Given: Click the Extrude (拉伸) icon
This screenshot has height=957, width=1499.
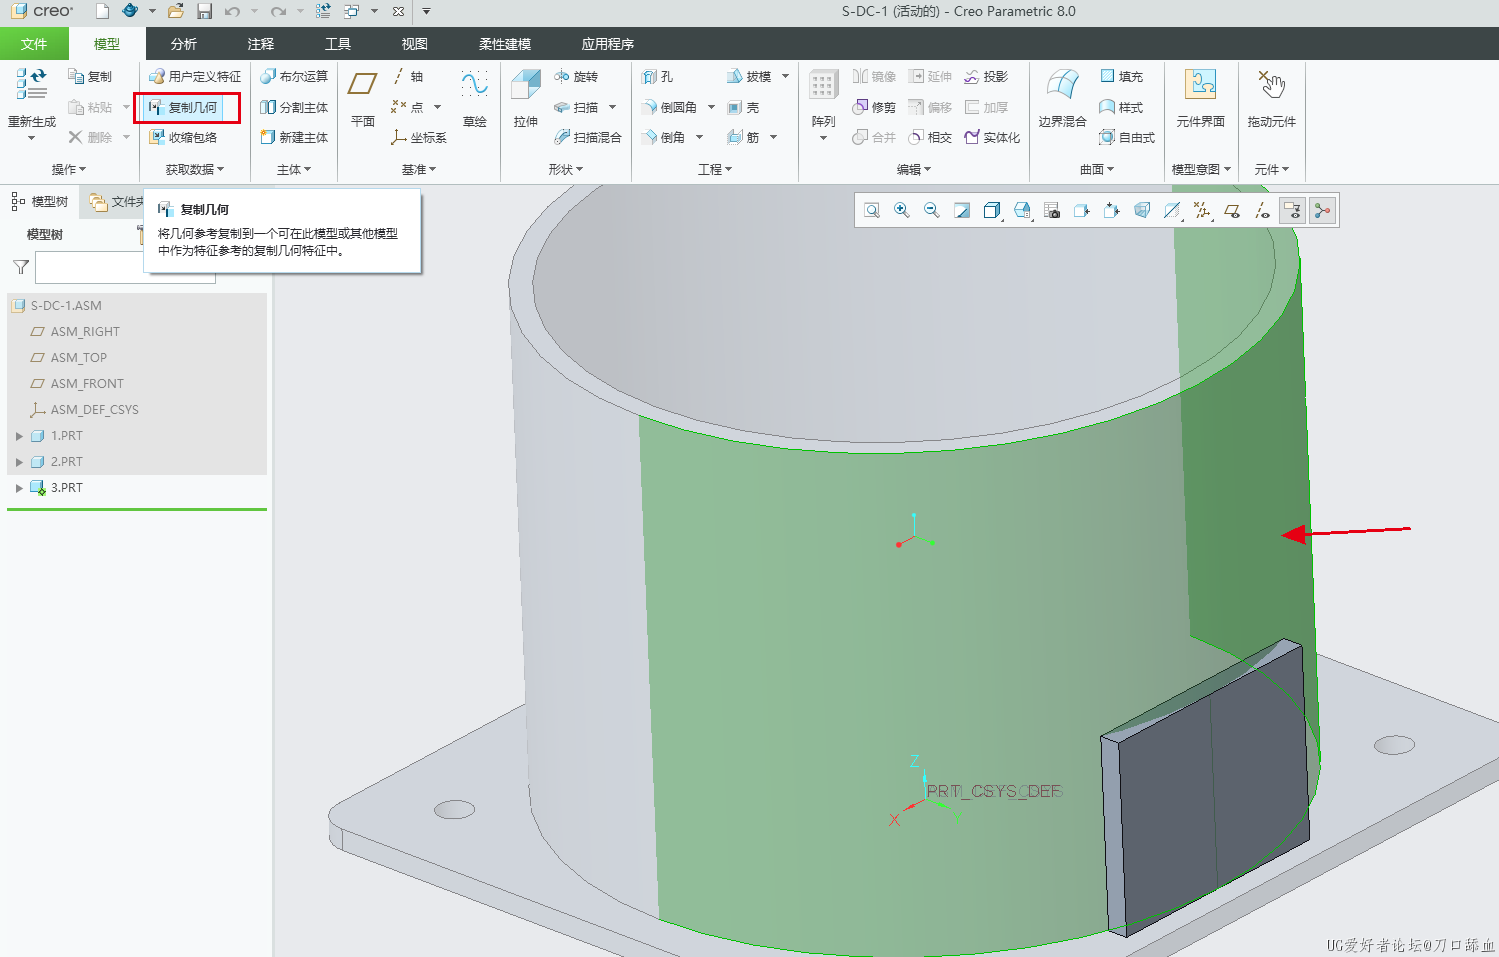Looking at the screenshot, I should [x=526, y=97].
